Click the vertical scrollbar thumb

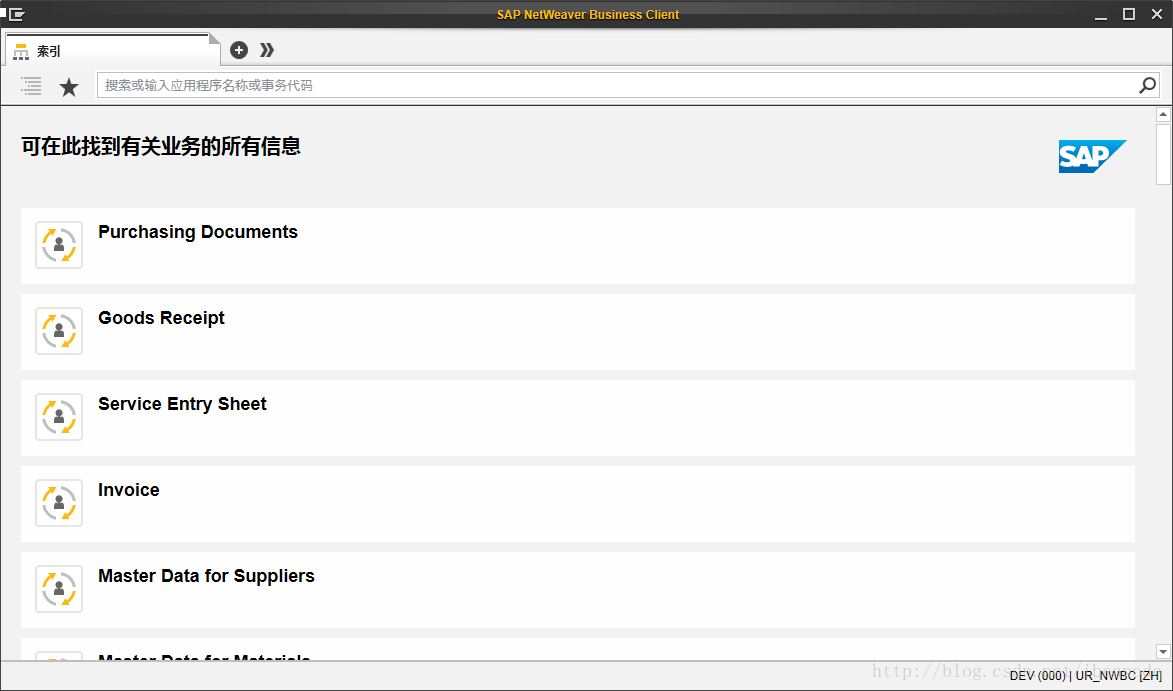point(1163,154)
